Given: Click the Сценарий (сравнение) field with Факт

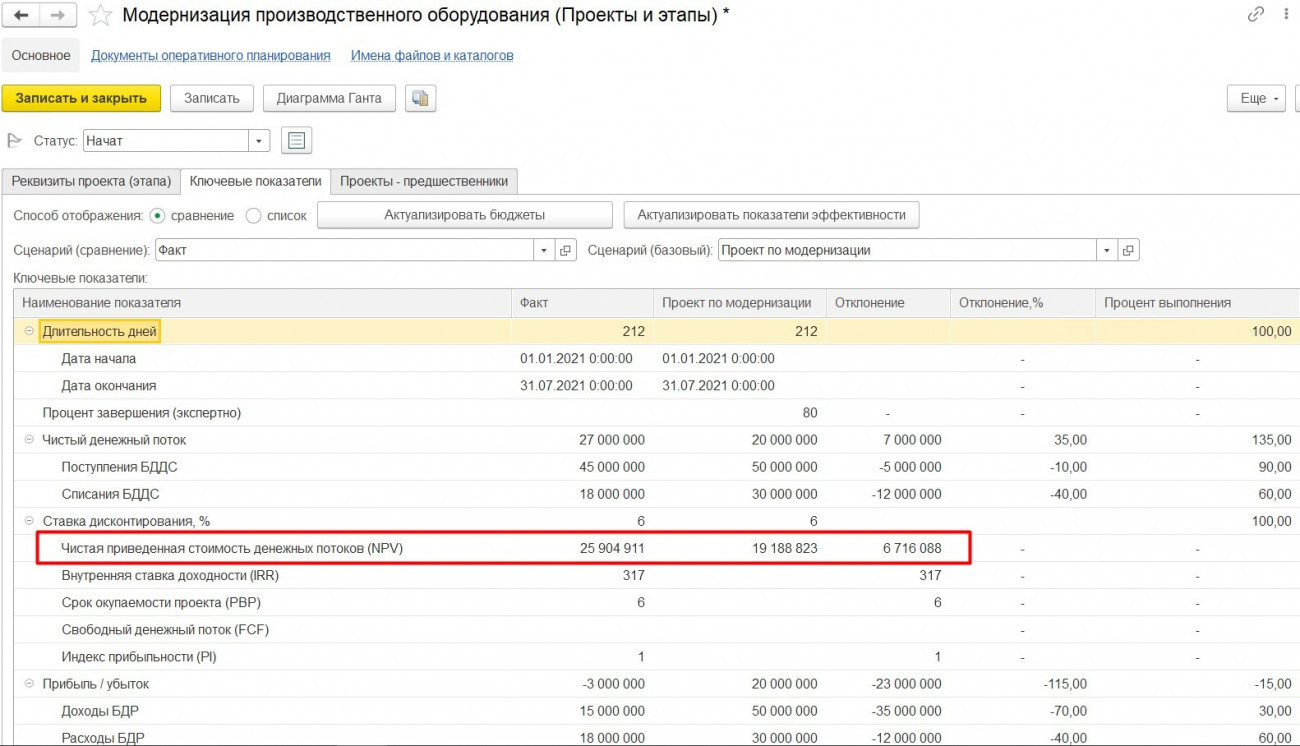Looking at the screenshot, I should 344,250.
